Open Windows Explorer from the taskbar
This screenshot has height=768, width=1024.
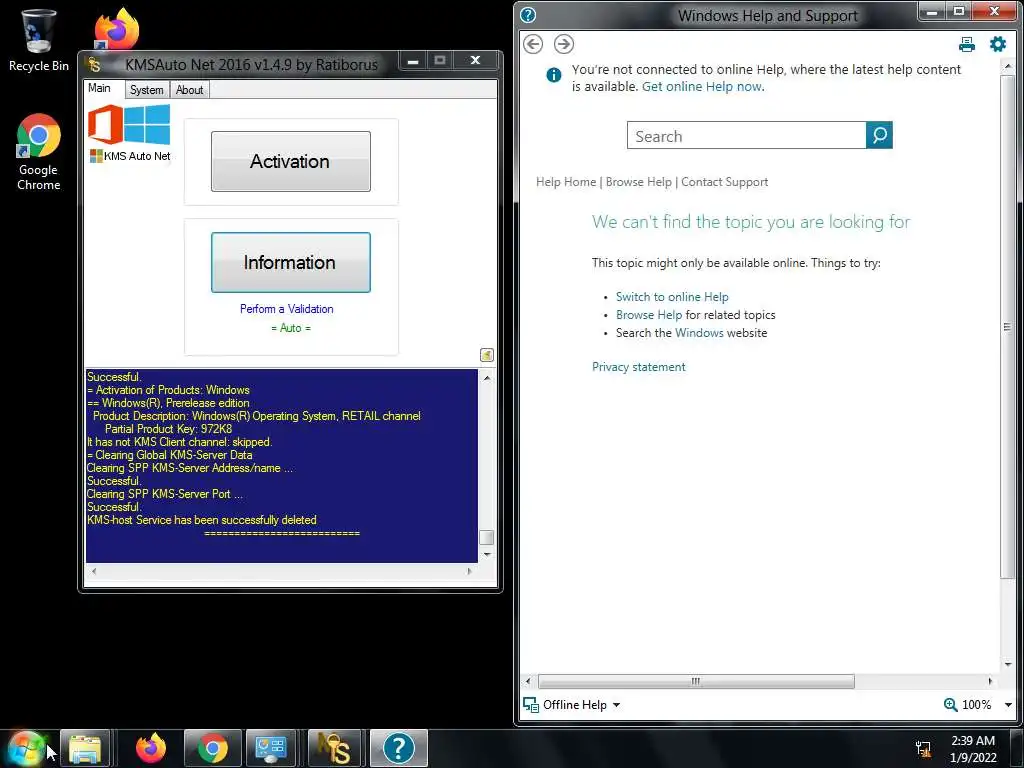(86, 748)
